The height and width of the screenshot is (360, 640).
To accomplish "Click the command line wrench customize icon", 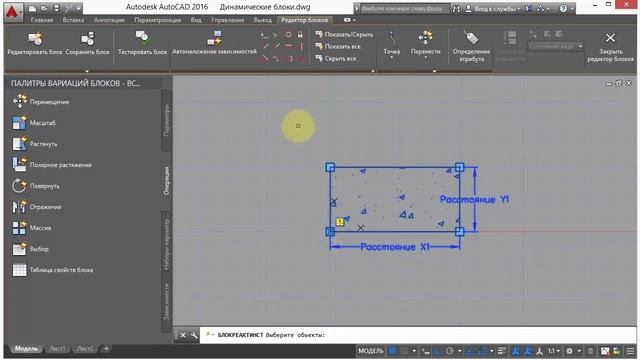I will tap(193, 335).
